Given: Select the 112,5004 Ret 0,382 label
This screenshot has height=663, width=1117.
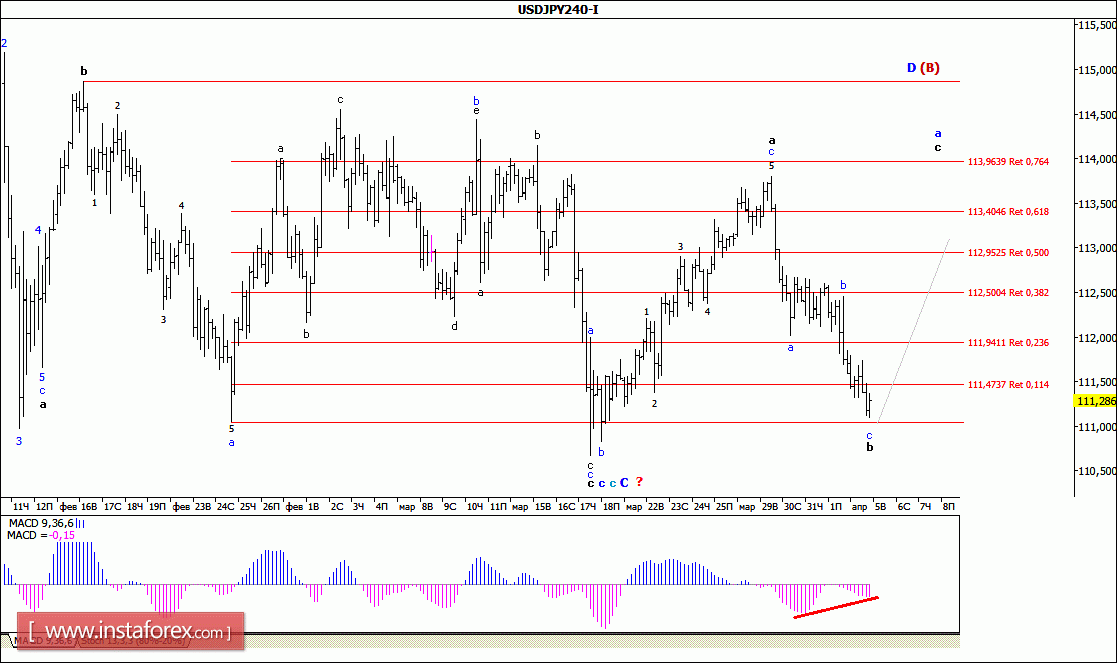Looking at the screenshot, I should click(1008, 293).
